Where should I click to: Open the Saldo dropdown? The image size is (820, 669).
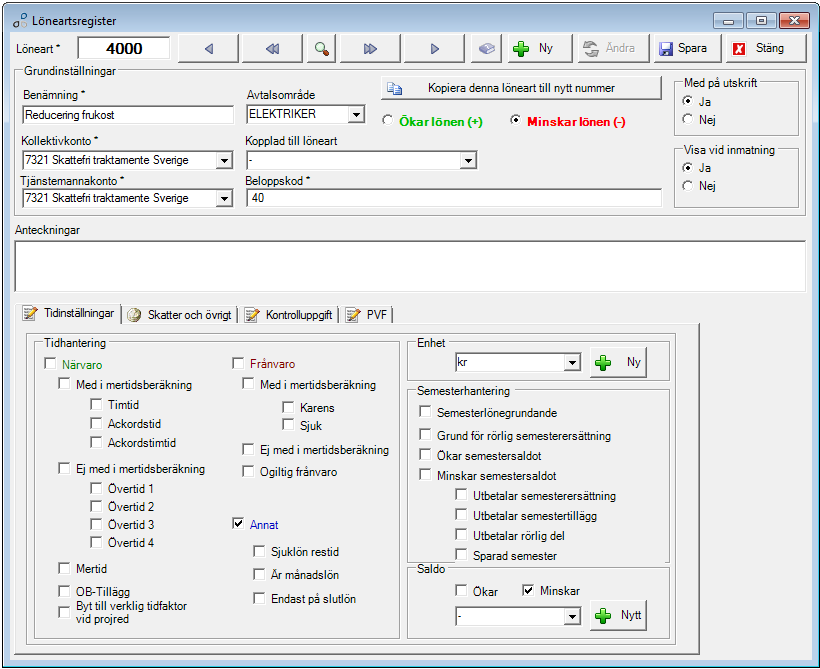click(573, 616)
